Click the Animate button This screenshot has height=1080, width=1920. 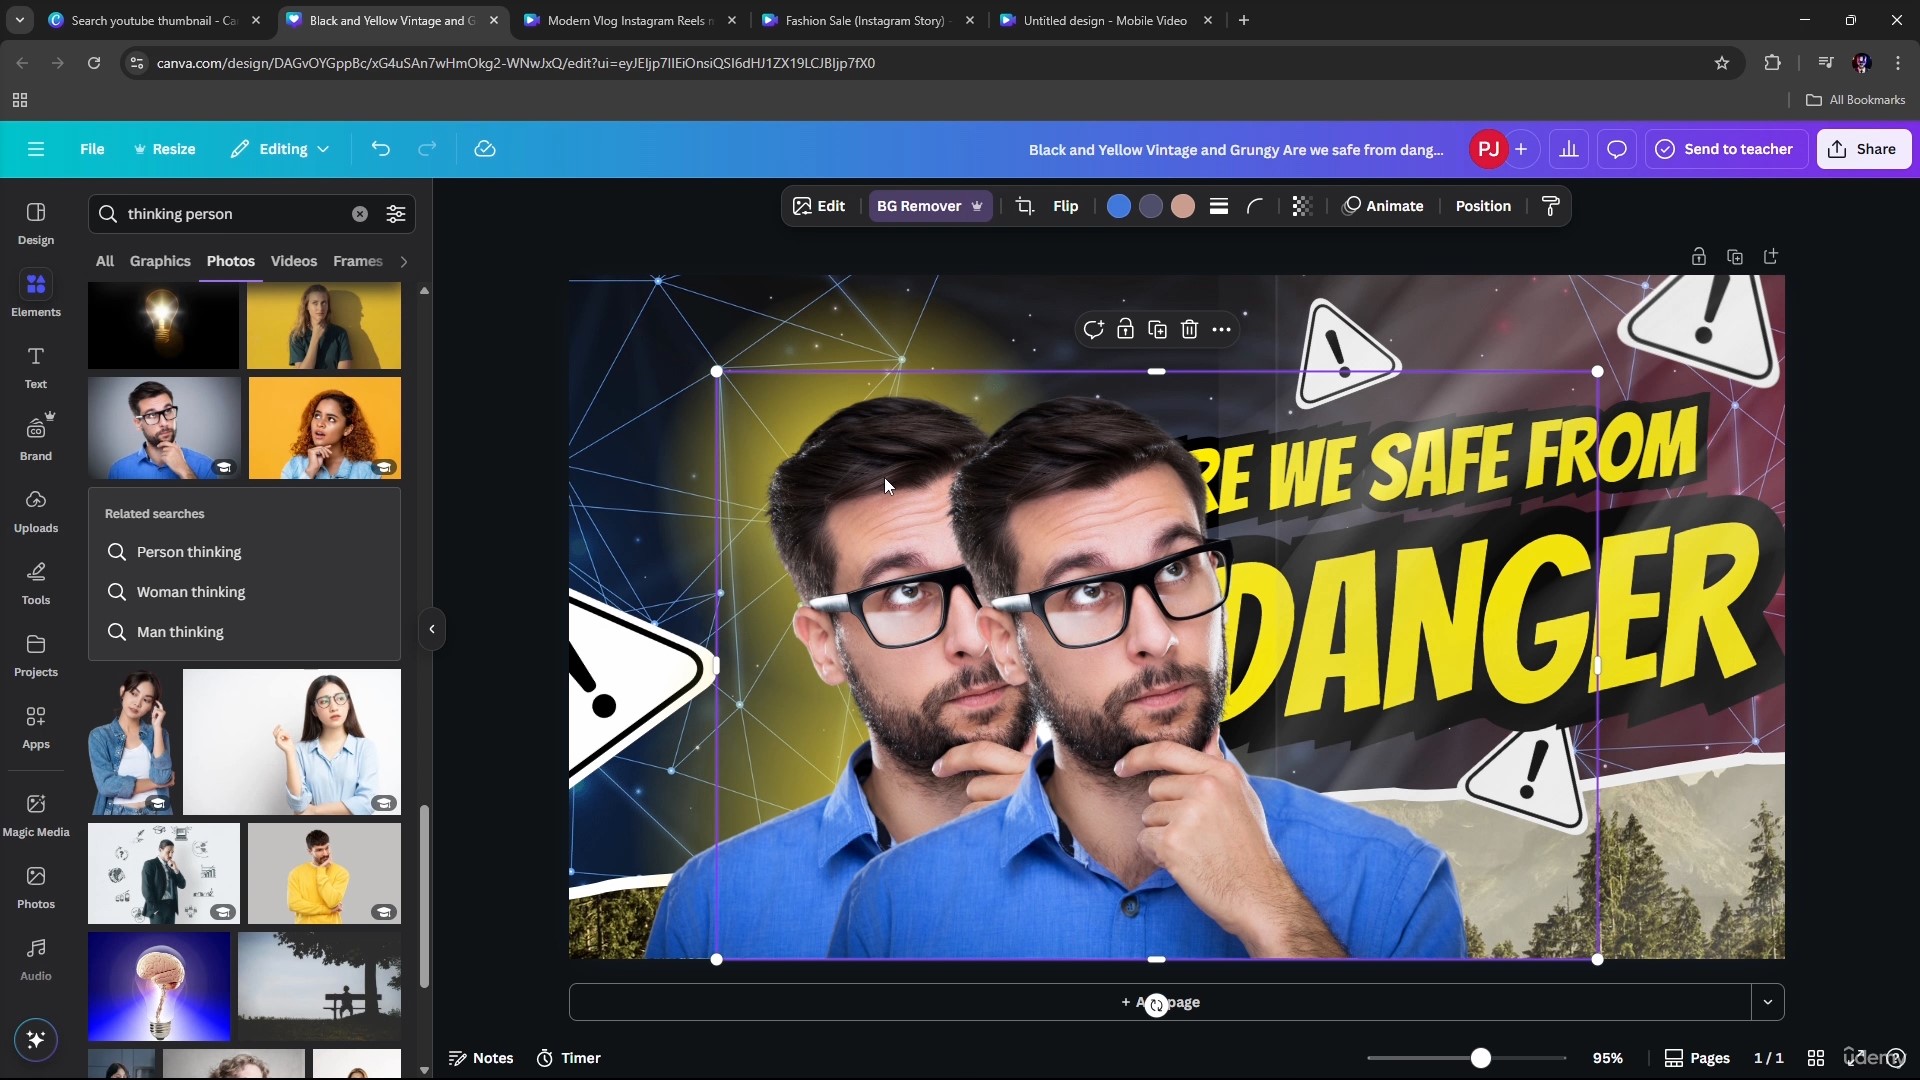tap(1383, 206)
